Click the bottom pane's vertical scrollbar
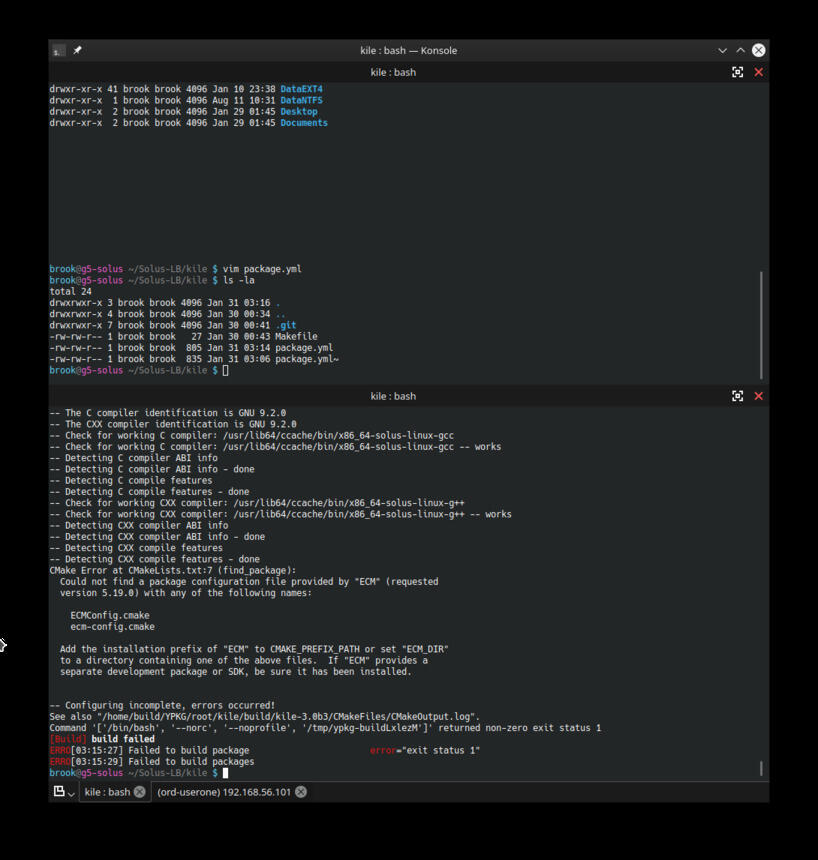 pos(761,768)
